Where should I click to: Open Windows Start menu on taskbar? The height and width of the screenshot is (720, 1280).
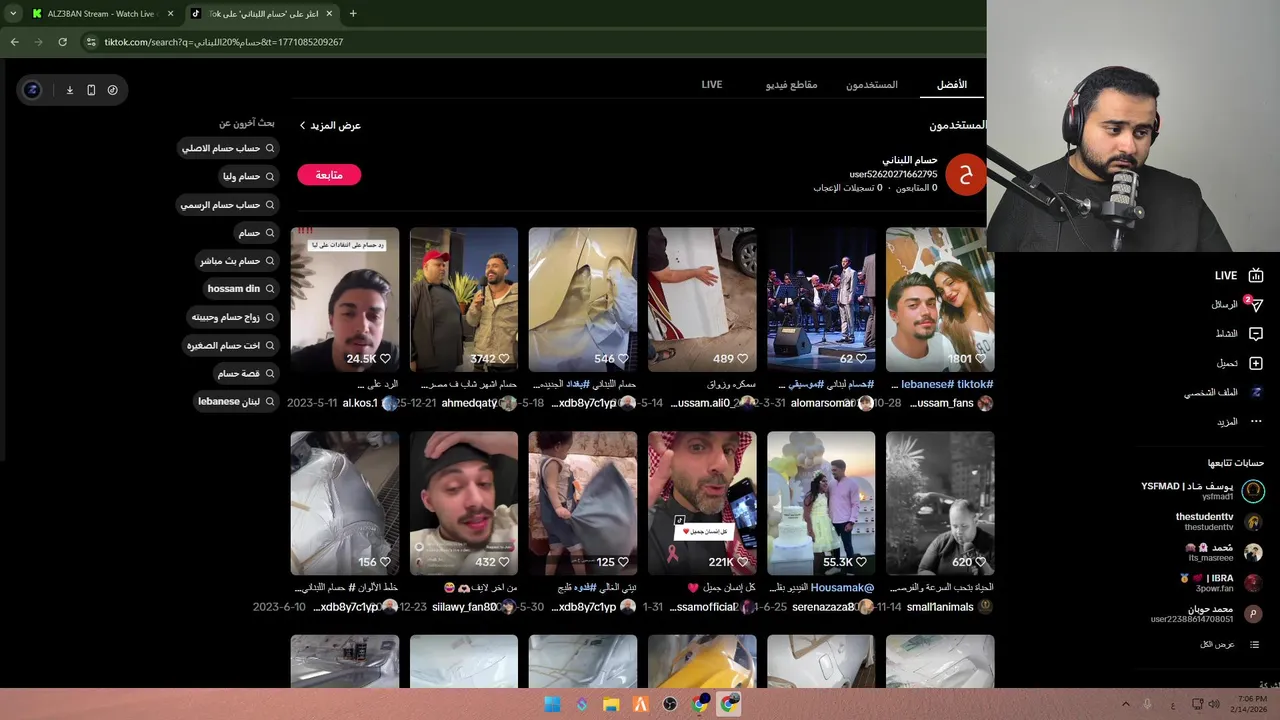(x=552, y=704)
